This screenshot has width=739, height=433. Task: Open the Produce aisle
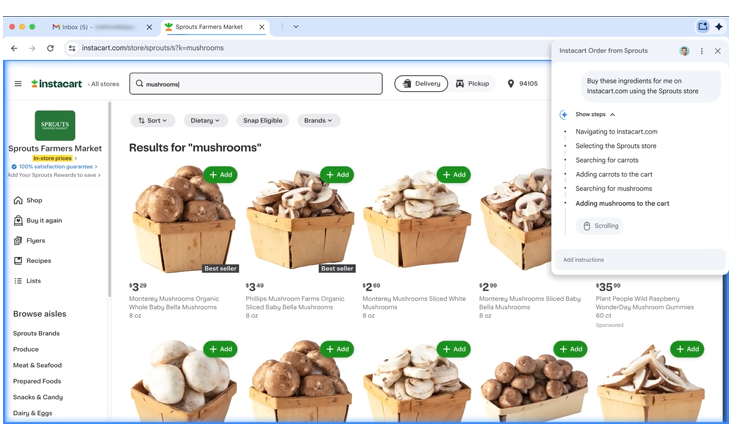[26, 350]
